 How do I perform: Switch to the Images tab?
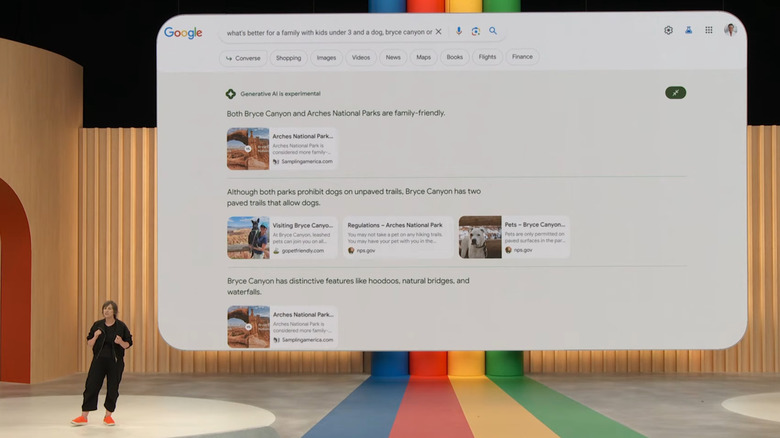[326, 58]
